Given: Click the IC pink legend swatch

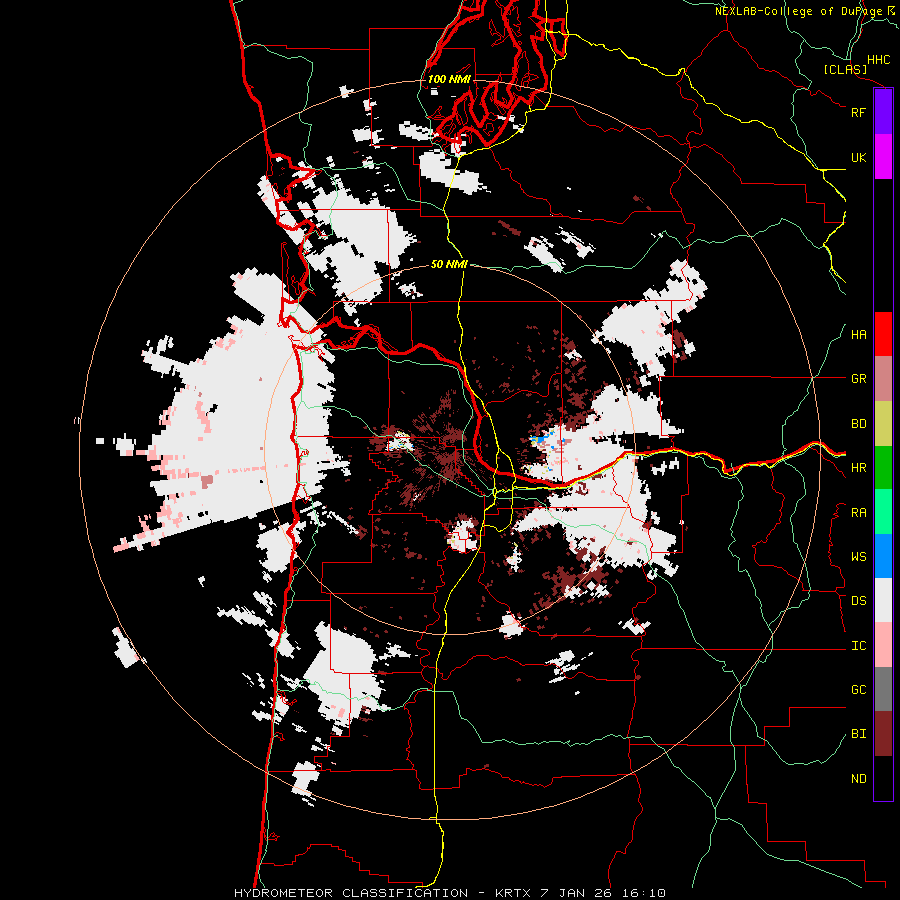Looking at the screenshot, I should click(x=883, y=645).
